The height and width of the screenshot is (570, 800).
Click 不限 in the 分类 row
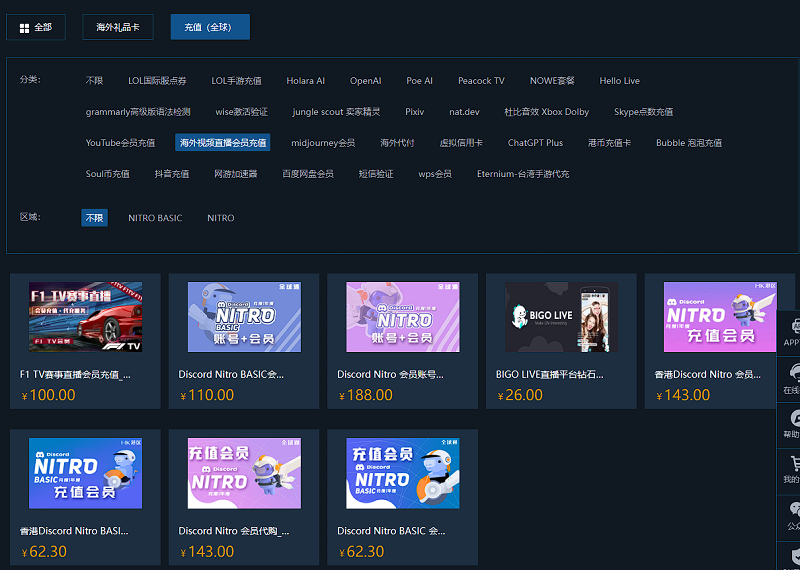tap(94, 81)
